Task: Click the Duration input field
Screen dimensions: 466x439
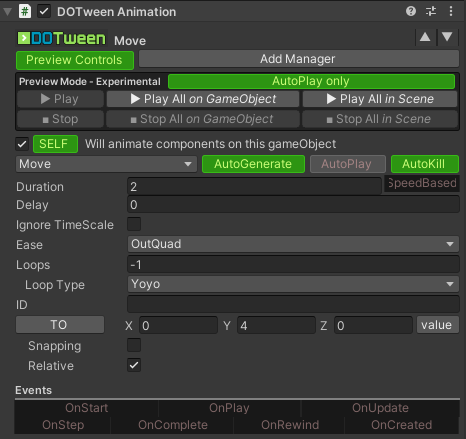Action: (254, 187)
